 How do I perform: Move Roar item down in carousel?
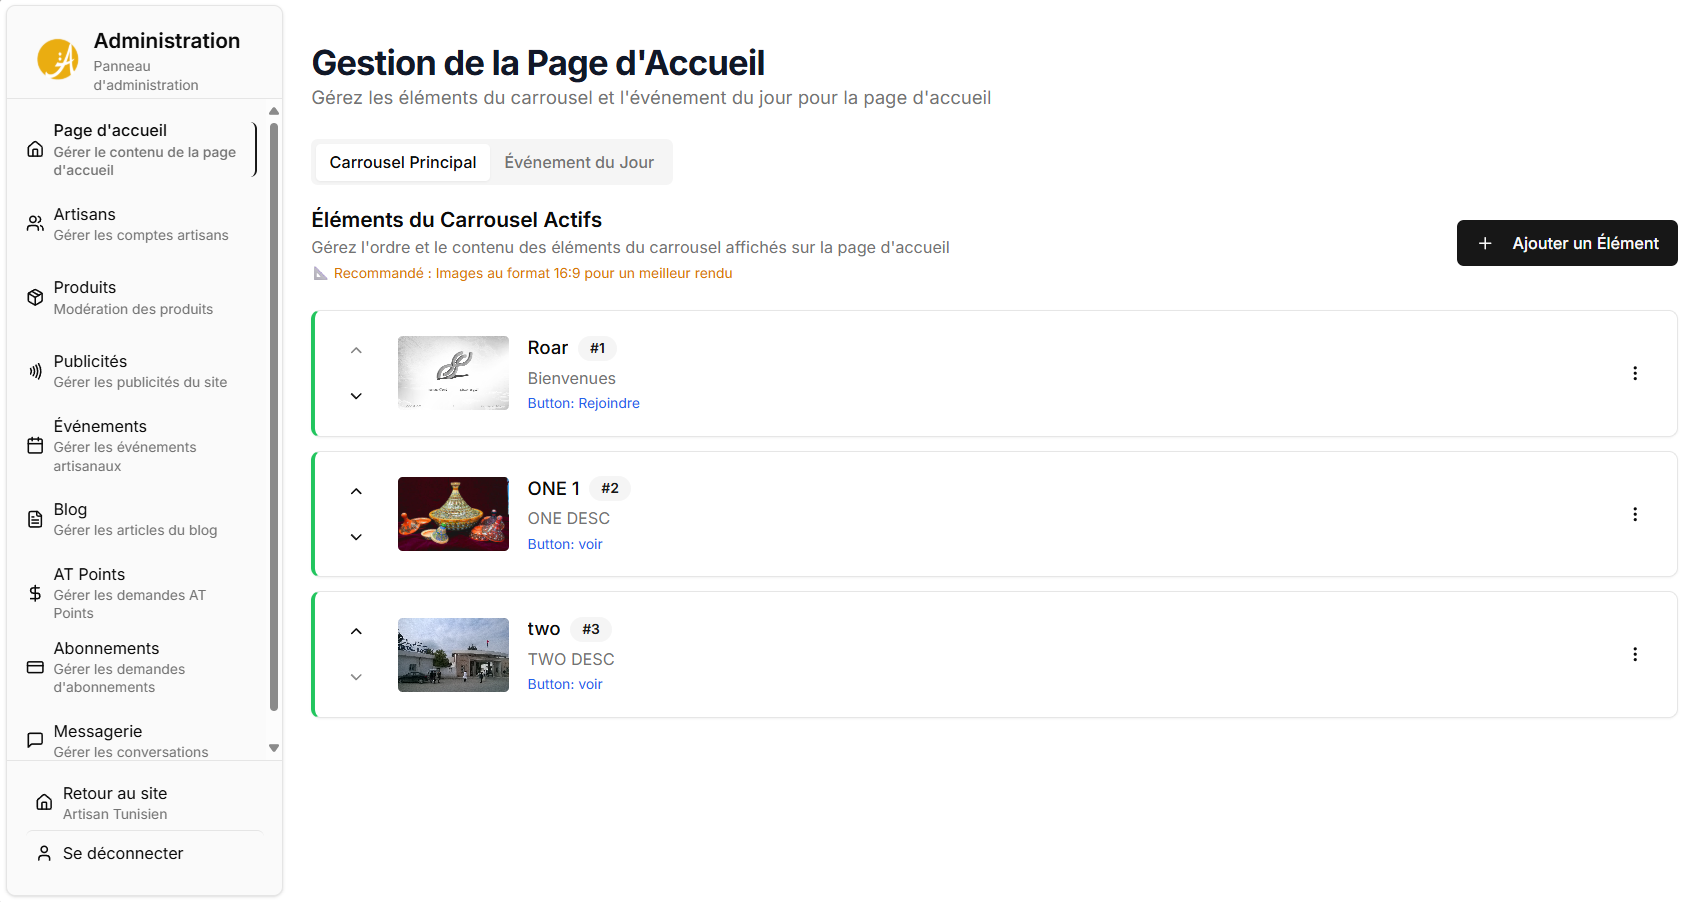coord(356,396)
